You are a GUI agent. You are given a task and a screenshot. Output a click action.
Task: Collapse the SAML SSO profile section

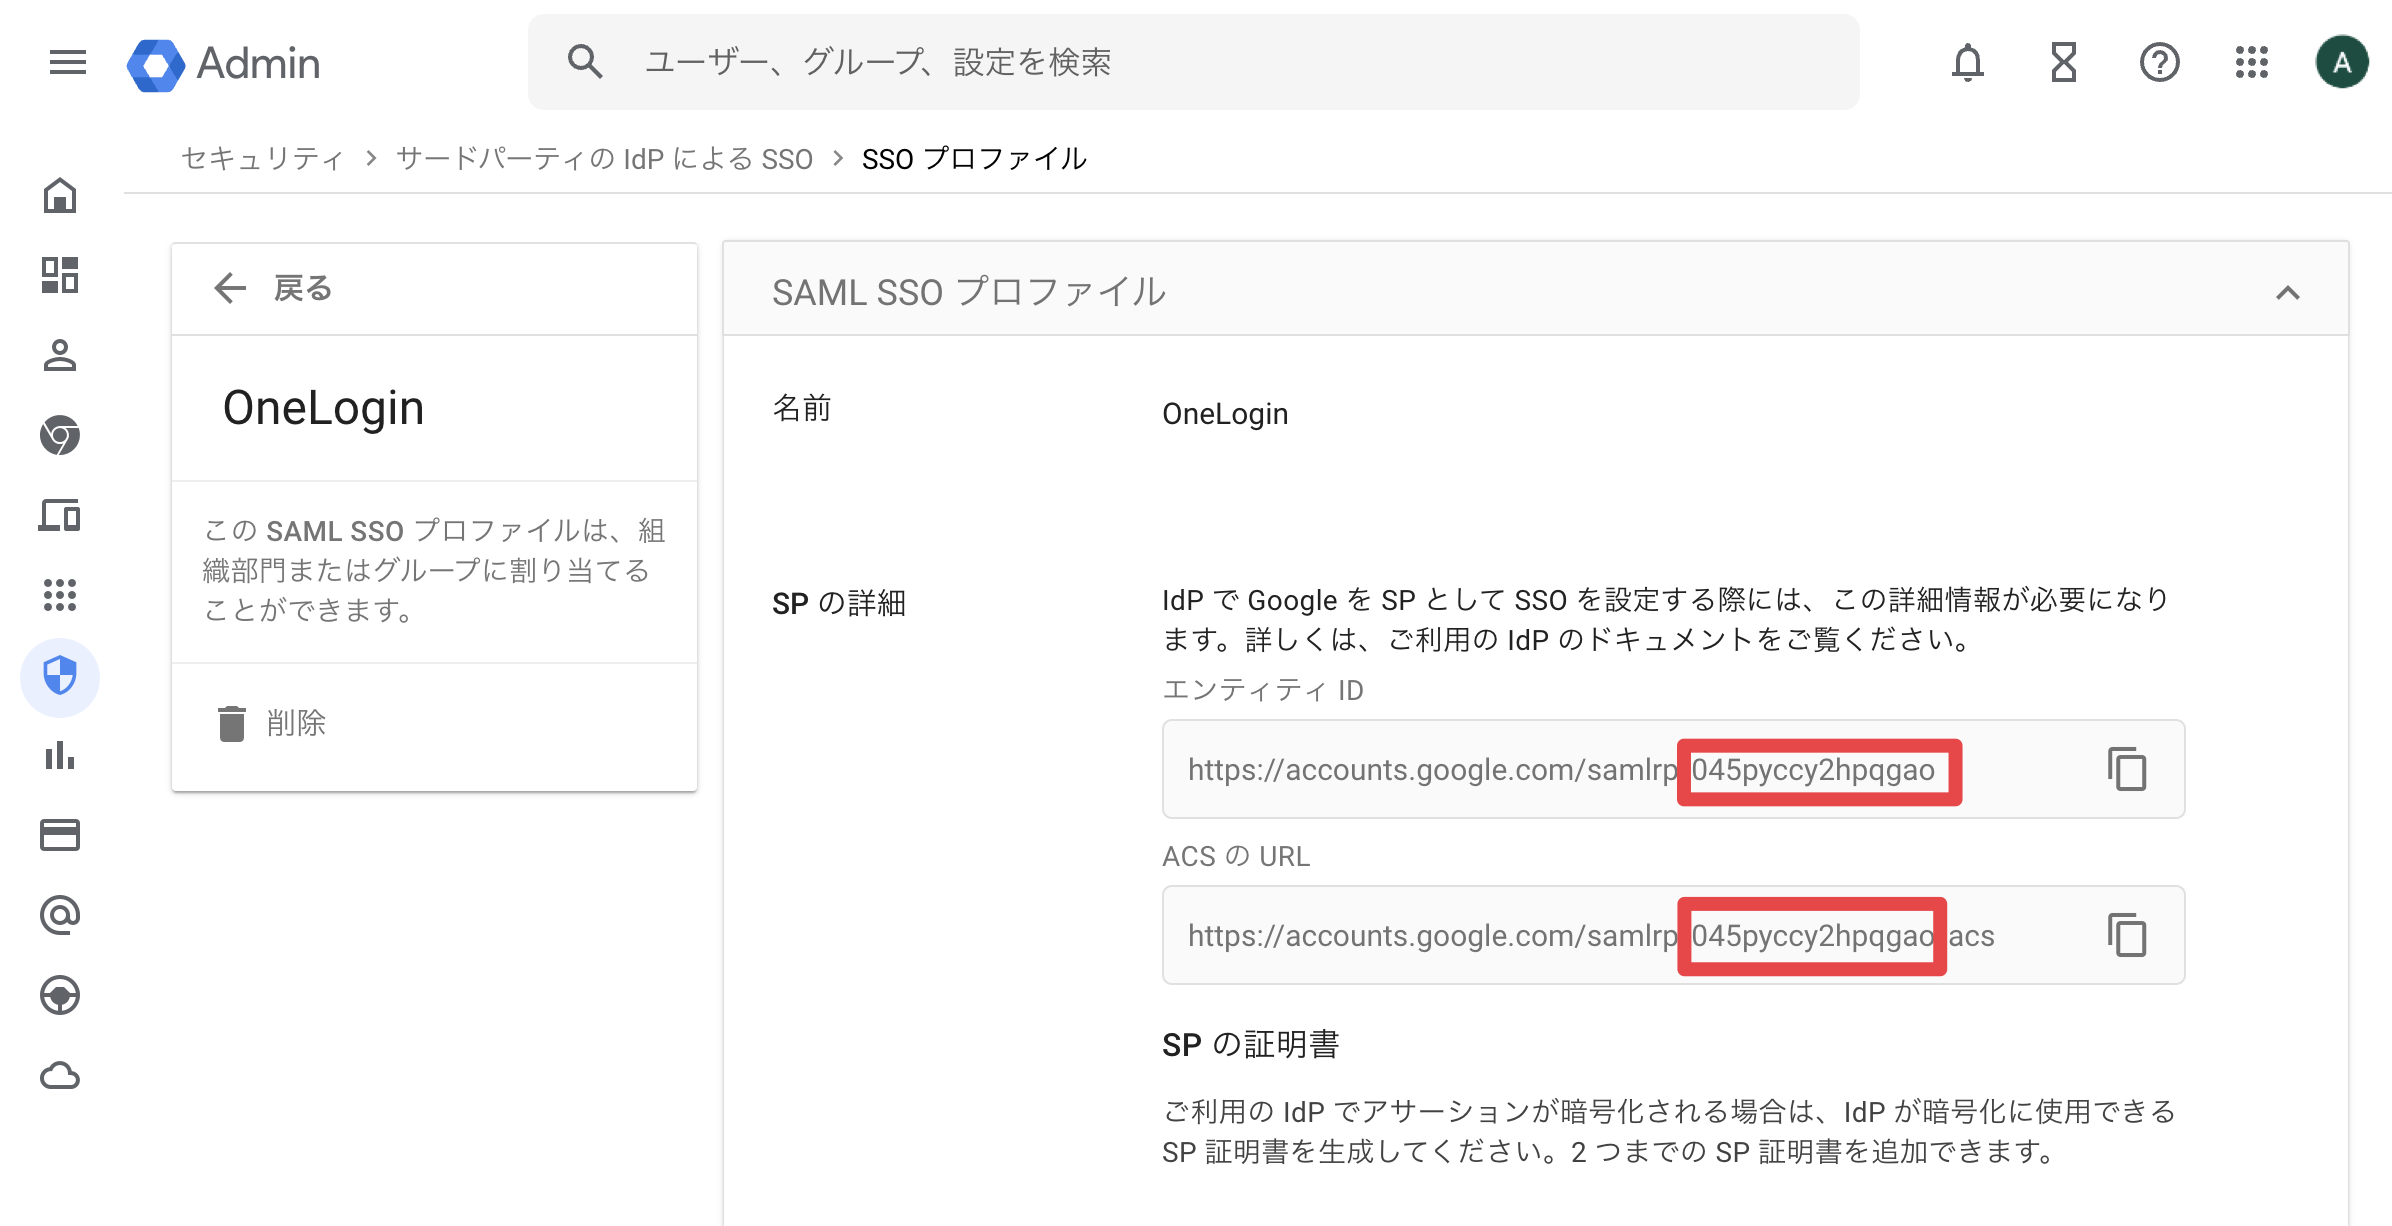pyautogui.click(x=2288, y=293)
